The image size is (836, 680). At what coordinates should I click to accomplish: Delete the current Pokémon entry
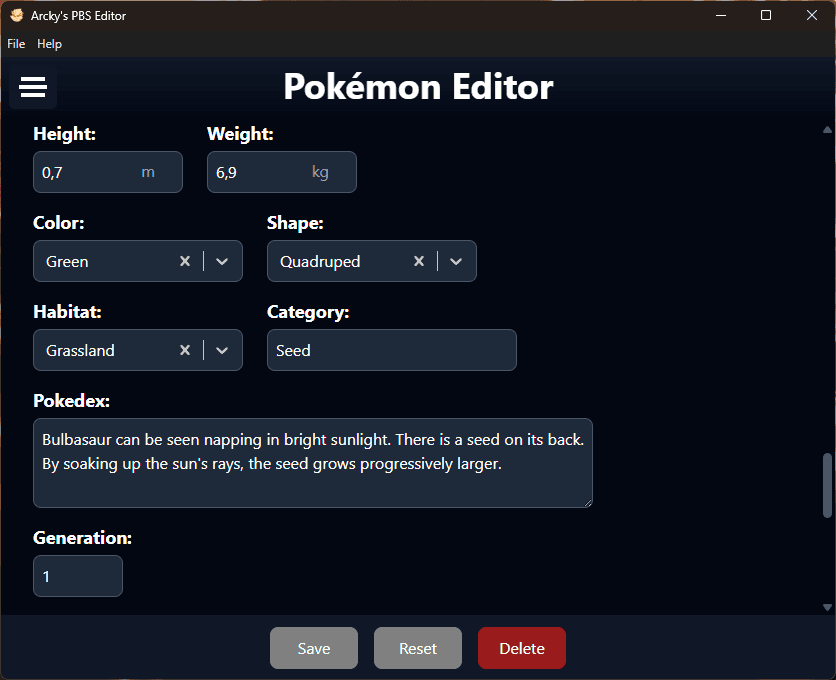point(521,648)
